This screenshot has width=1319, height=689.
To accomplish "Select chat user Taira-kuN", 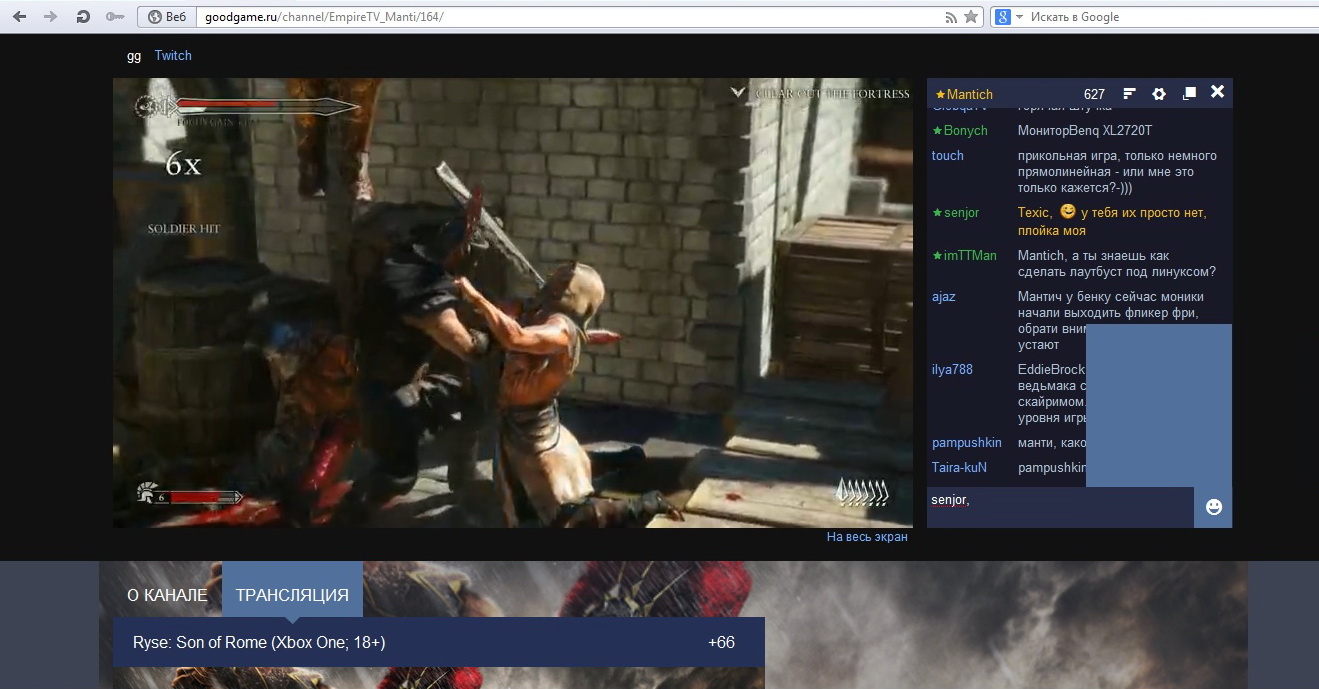I will coord(959,467).
